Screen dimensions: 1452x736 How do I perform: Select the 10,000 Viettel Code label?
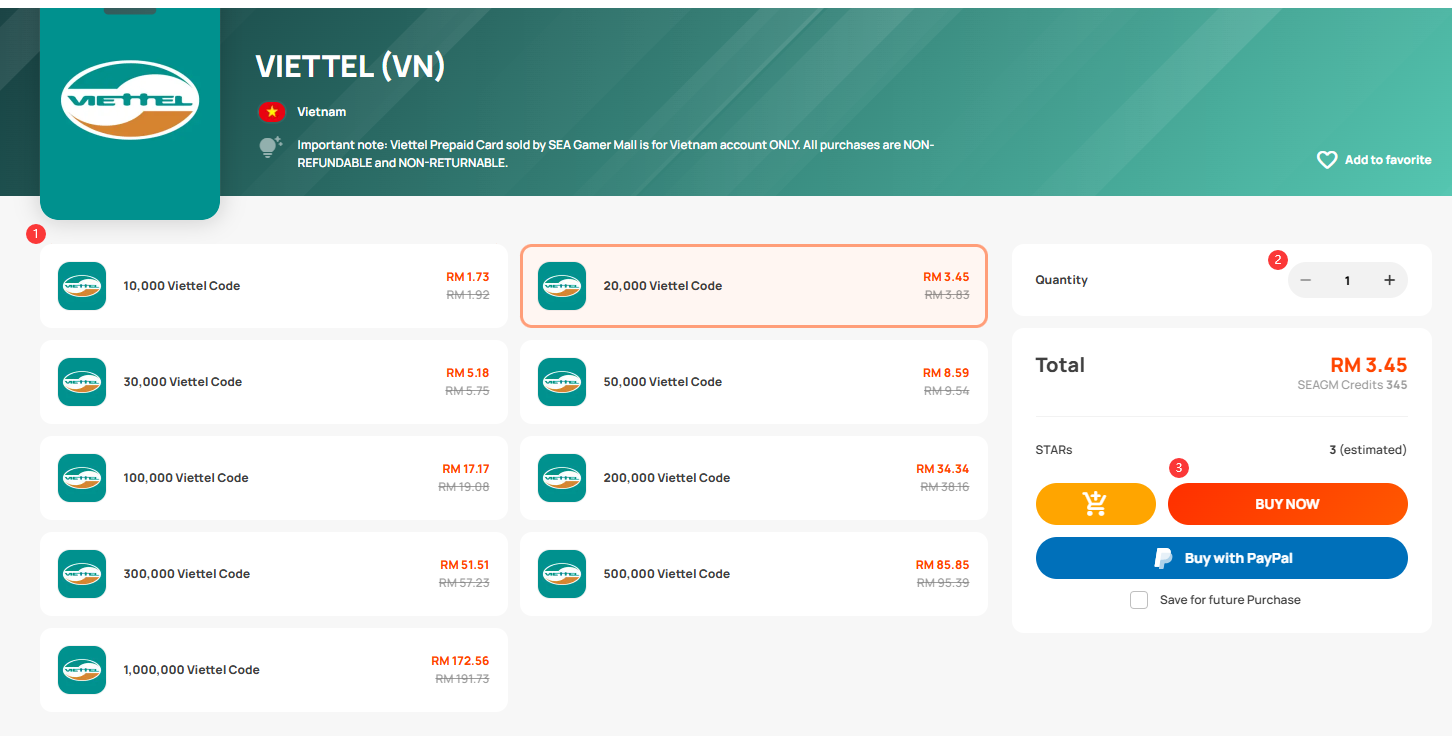[182, 286]
